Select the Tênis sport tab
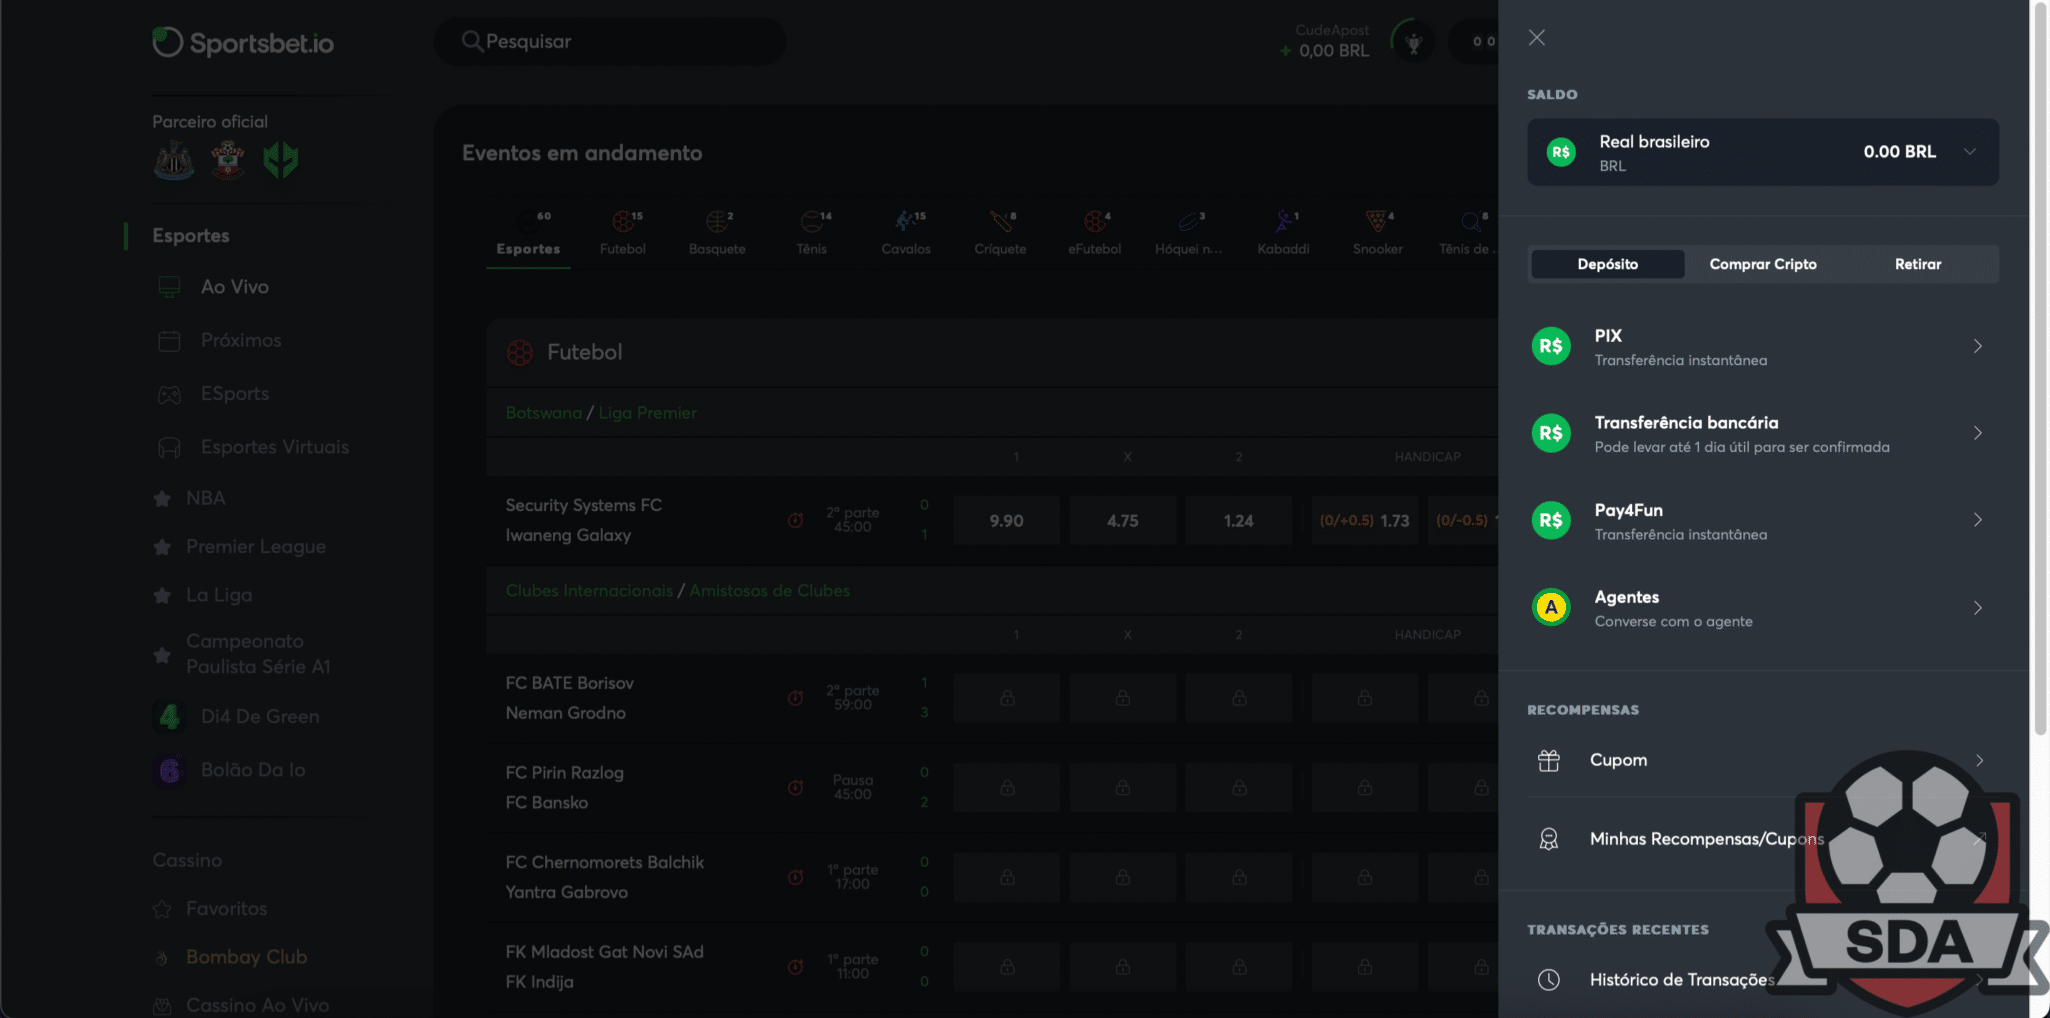The height and width of the screenshot is (1018, 2050). (812, 234)
